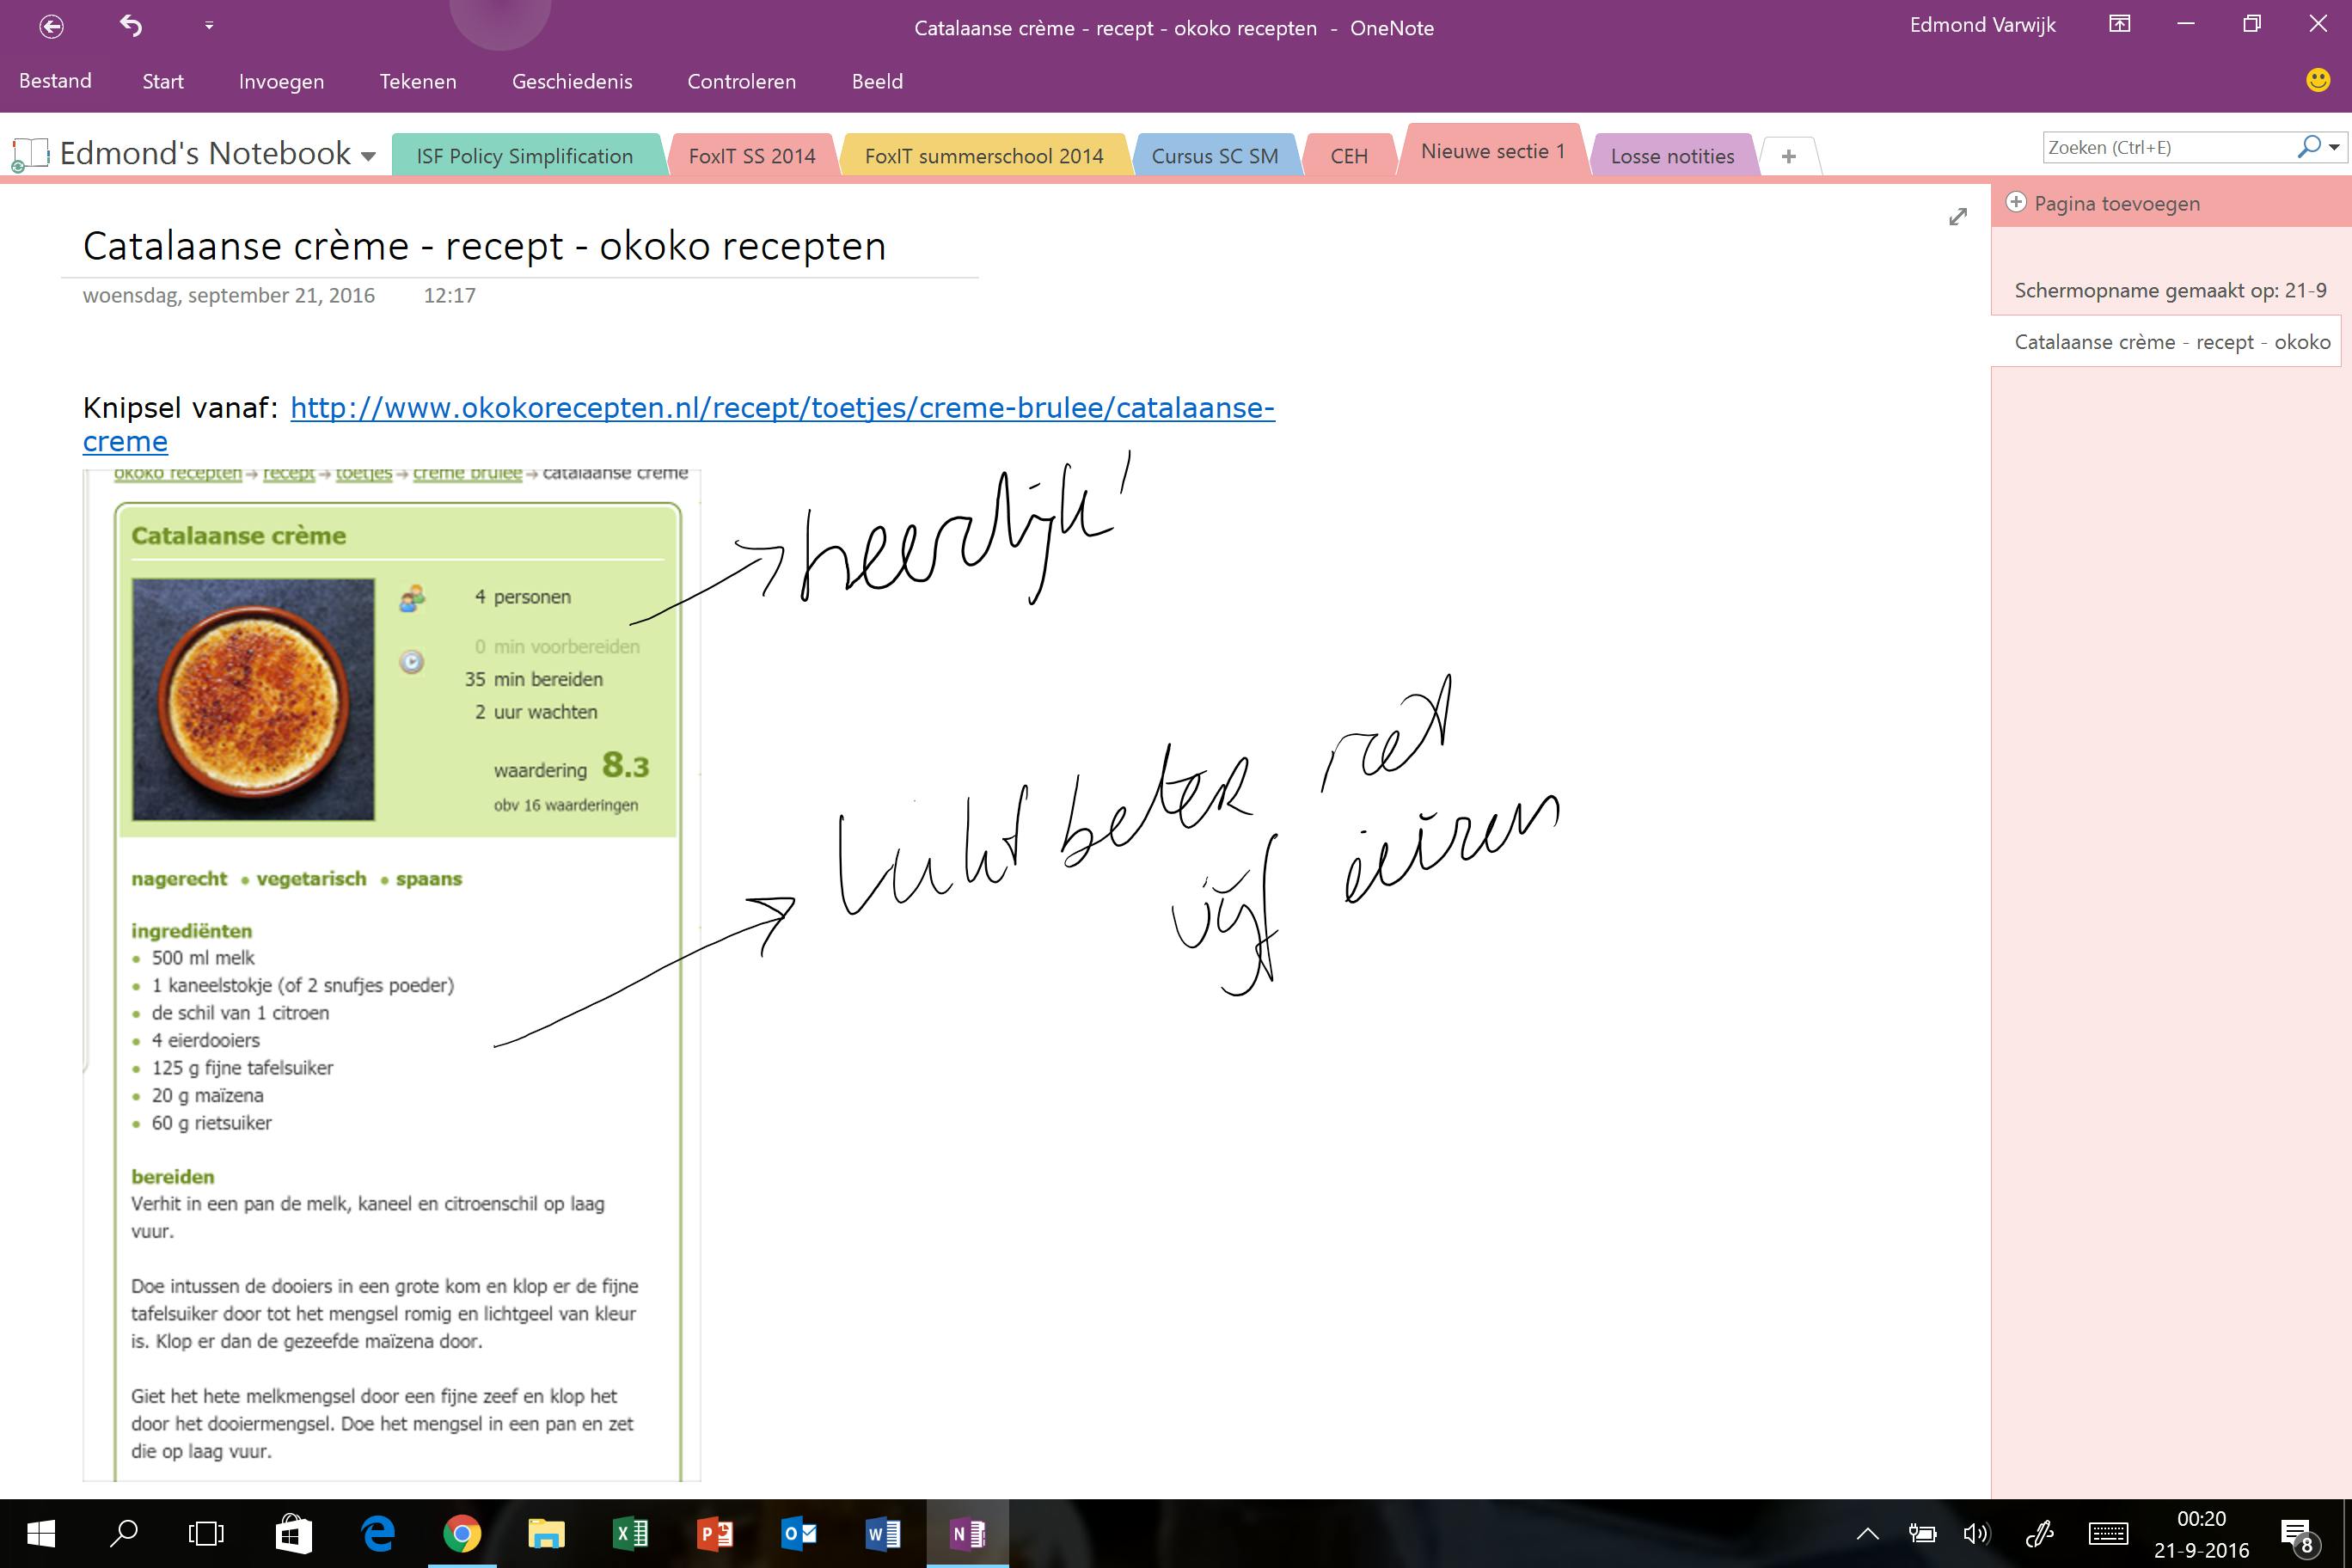Switch to the Cursus SC SM section tab
Viewport: 2352px width, 1568px height.
(1214, 156)
